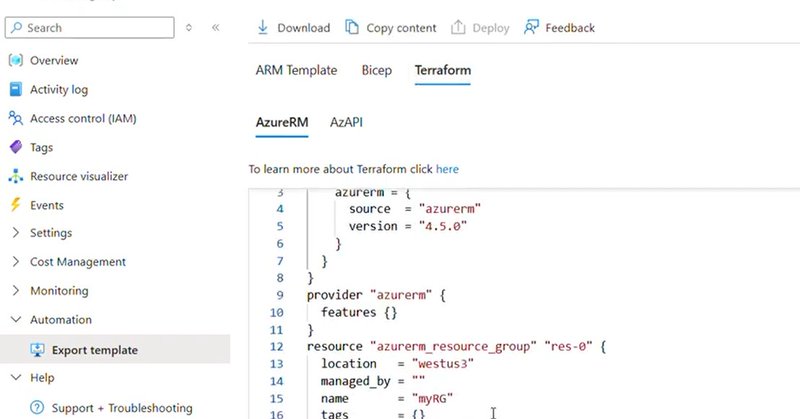The height and width of the screenshot is (419, 800).
Task: Click managed_by key on line 14
Action: [356, 381]
